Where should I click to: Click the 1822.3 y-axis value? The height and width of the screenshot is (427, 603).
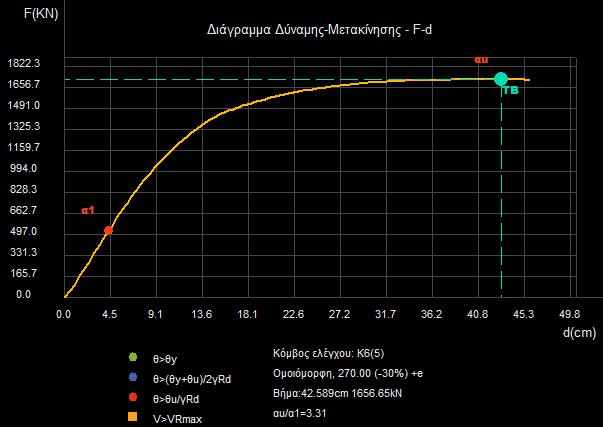[23, 63]
